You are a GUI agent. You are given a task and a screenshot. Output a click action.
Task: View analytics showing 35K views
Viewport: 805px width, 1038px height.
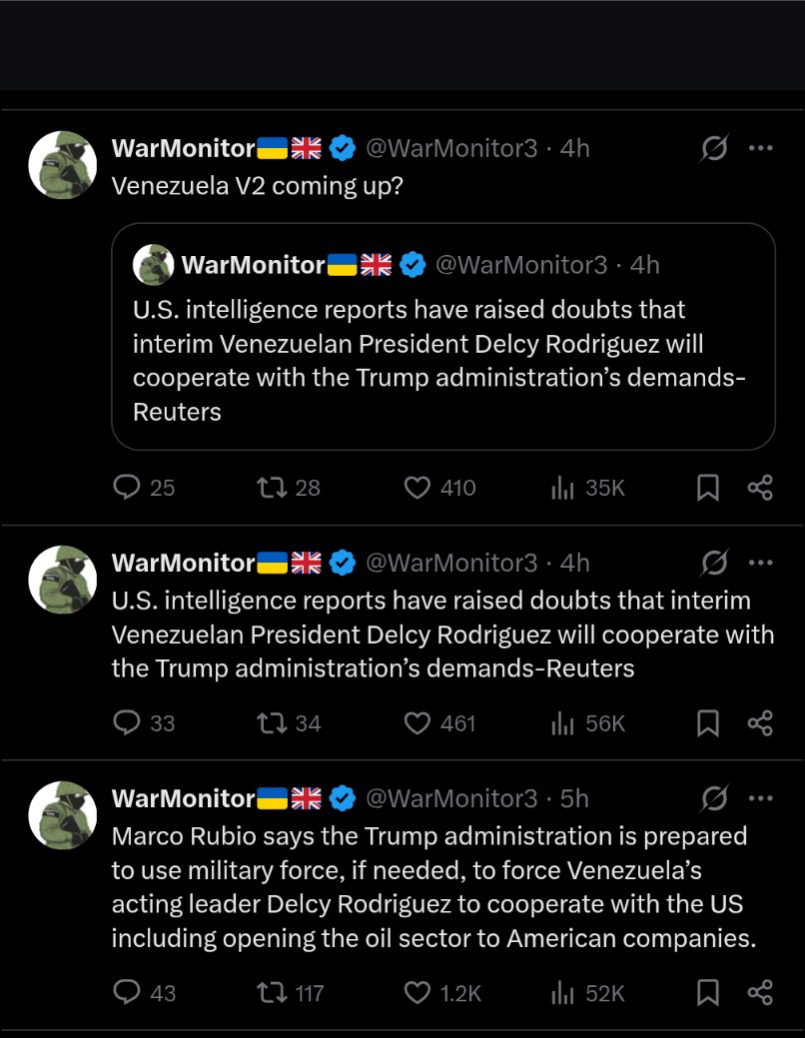(x=563, y=487)
